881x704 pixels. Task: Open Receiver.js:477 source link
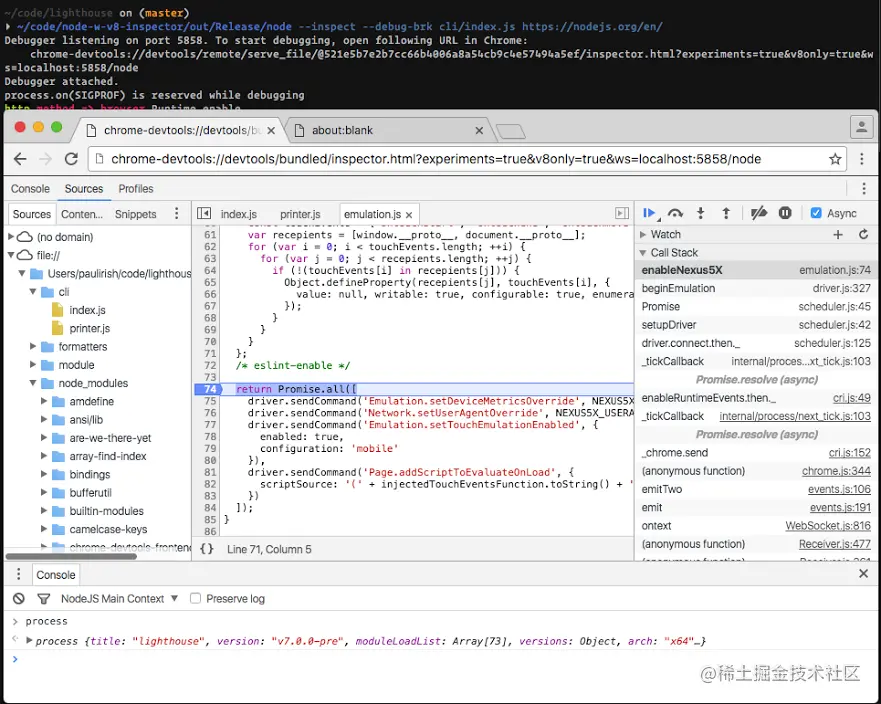(834, 544)
